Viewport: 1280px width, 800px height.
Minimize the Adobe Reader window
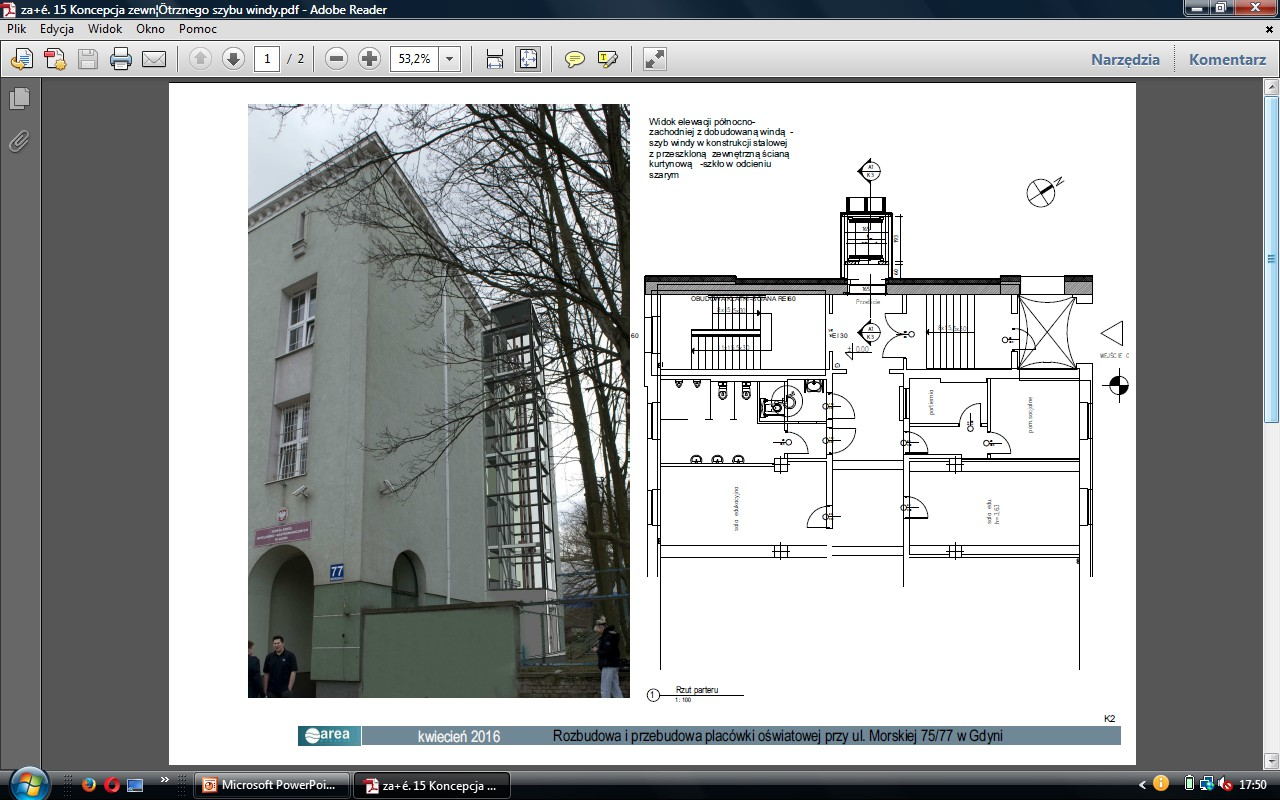[x=1196, y=7]
